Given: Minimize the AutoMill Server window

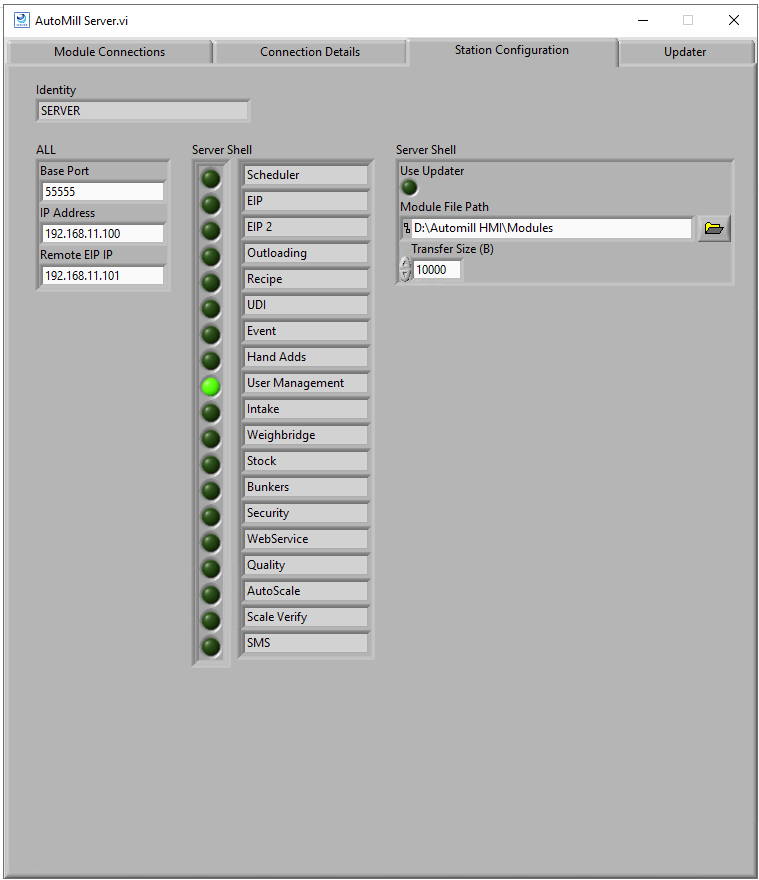Looking at the screenshot, I should click(643, 20).
